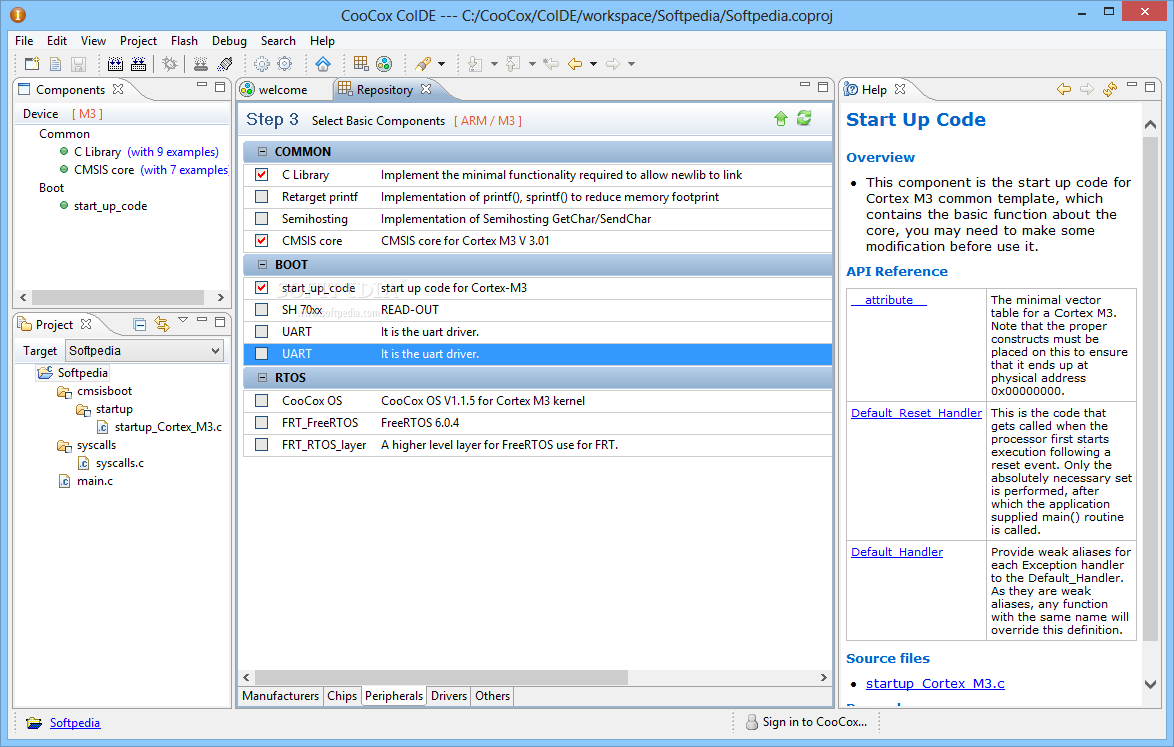The height and width of the screenshot is (747, 1174).
Task: Click the flashlight search toolbar icon
Action: pyautogui.click(x=423, y=64)
